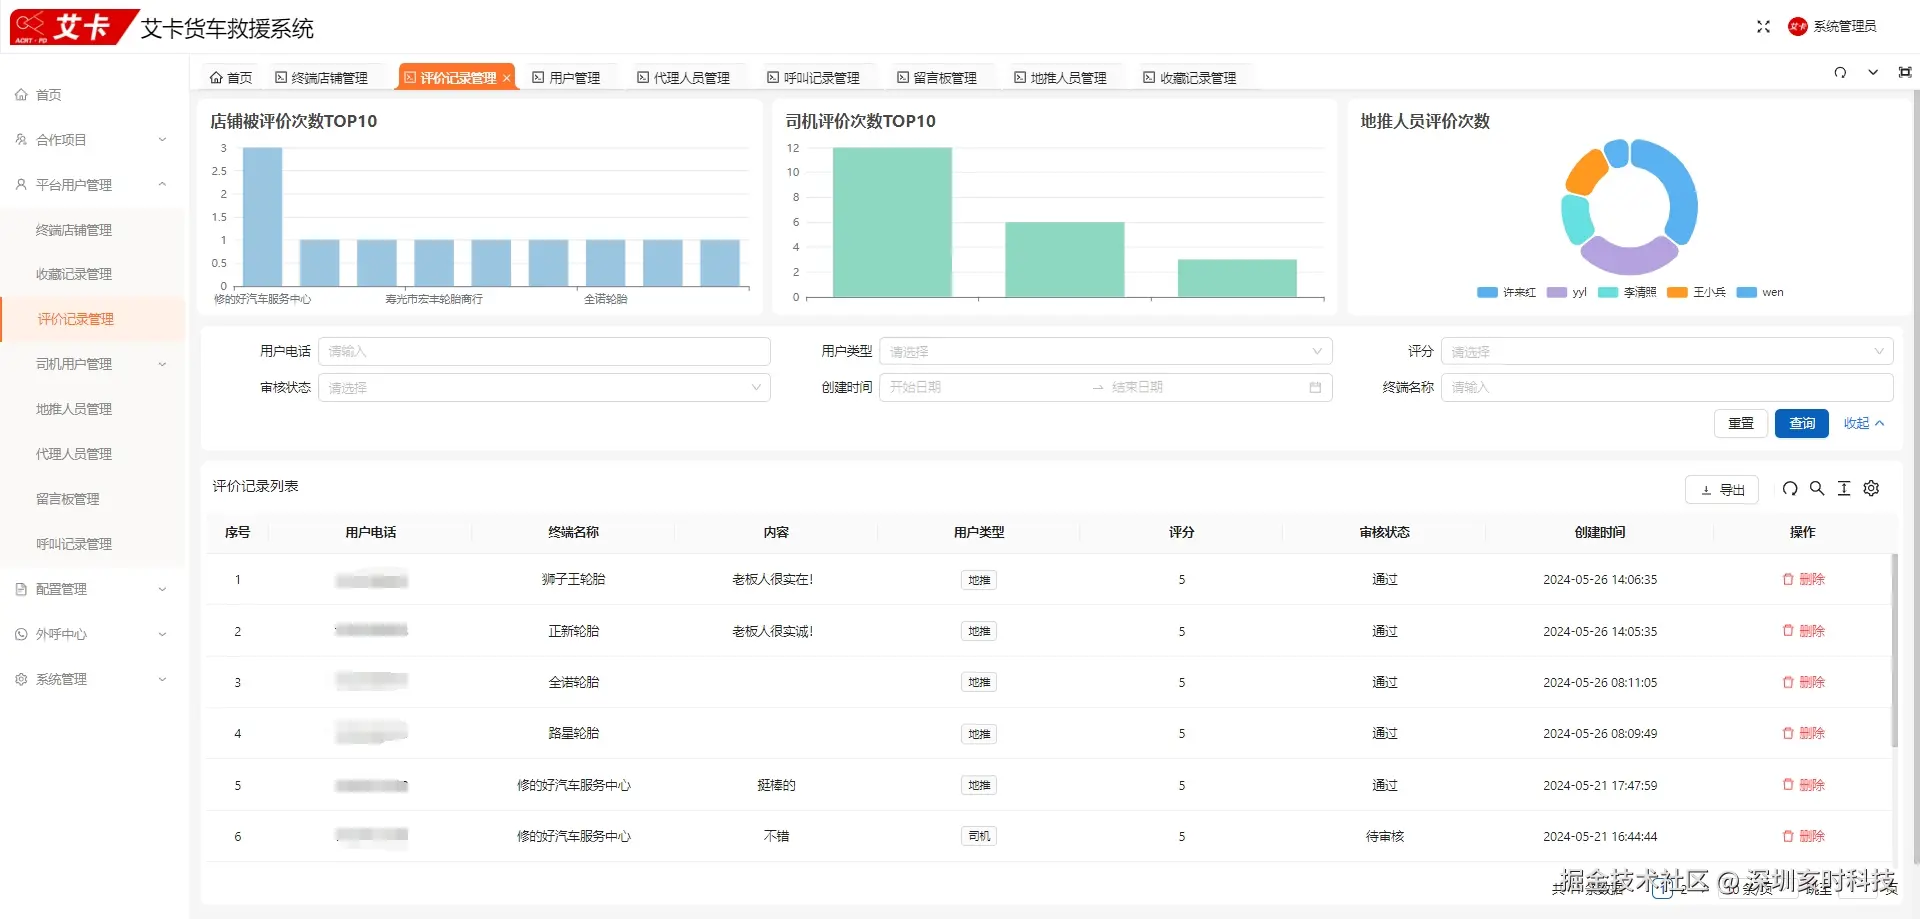This screenshot has width=1920, height=919.
Task: Click the 结束日期 date input
Action: click(x=1205, y=387)
